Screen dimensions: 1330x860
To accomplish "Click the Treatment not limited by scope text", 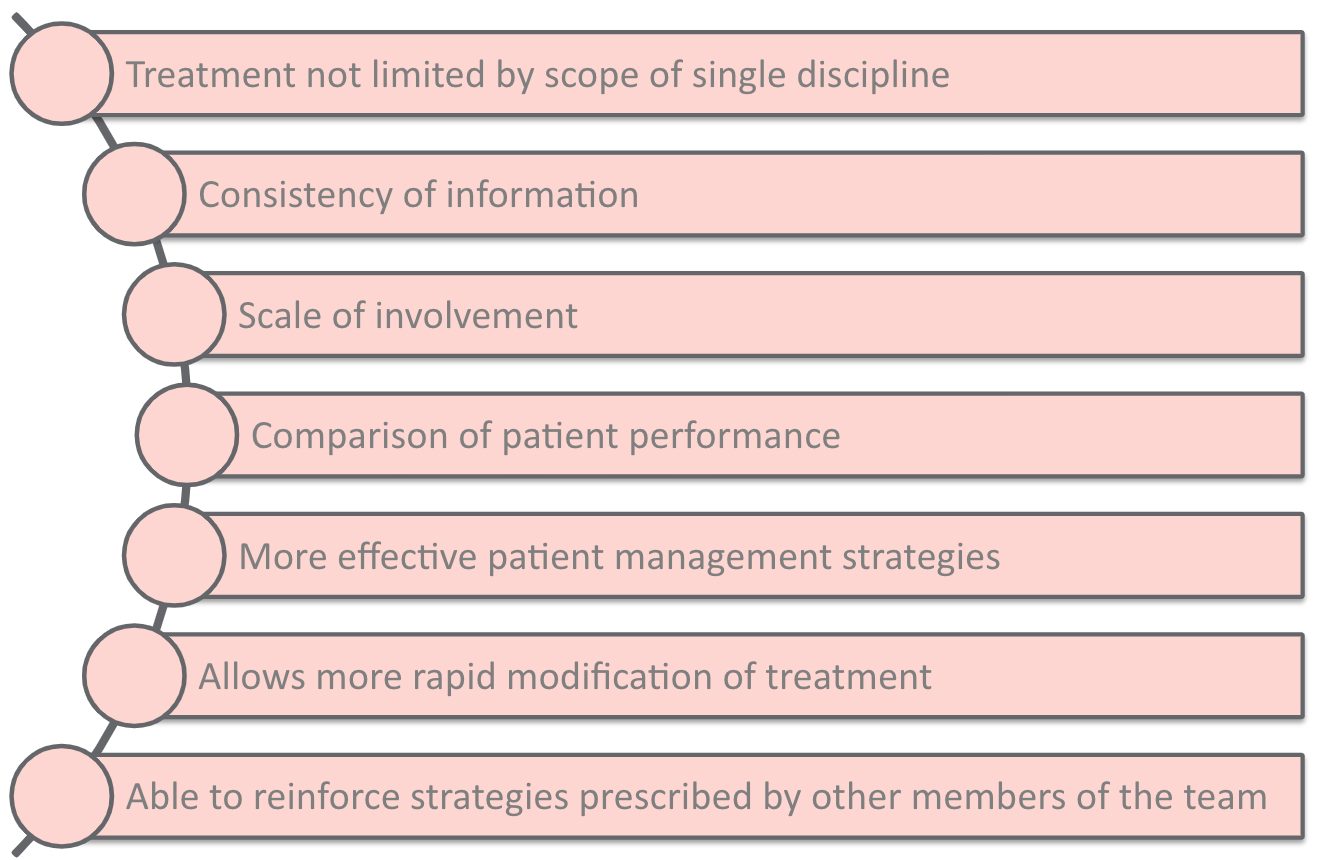I will (x=538, y=75).
